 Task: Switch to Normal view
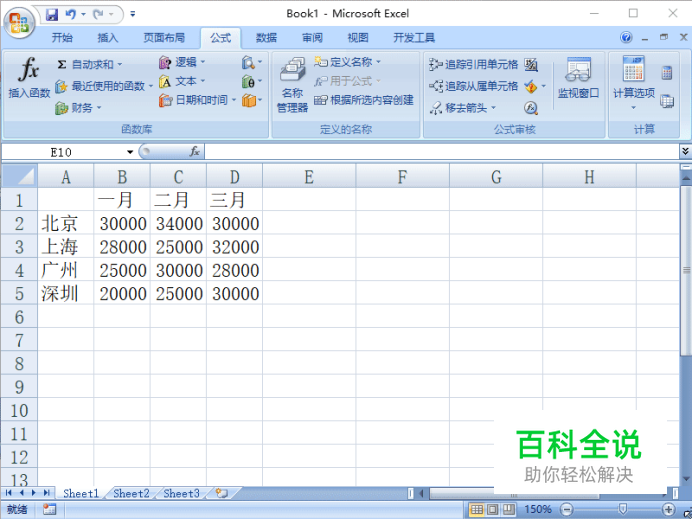477,510
